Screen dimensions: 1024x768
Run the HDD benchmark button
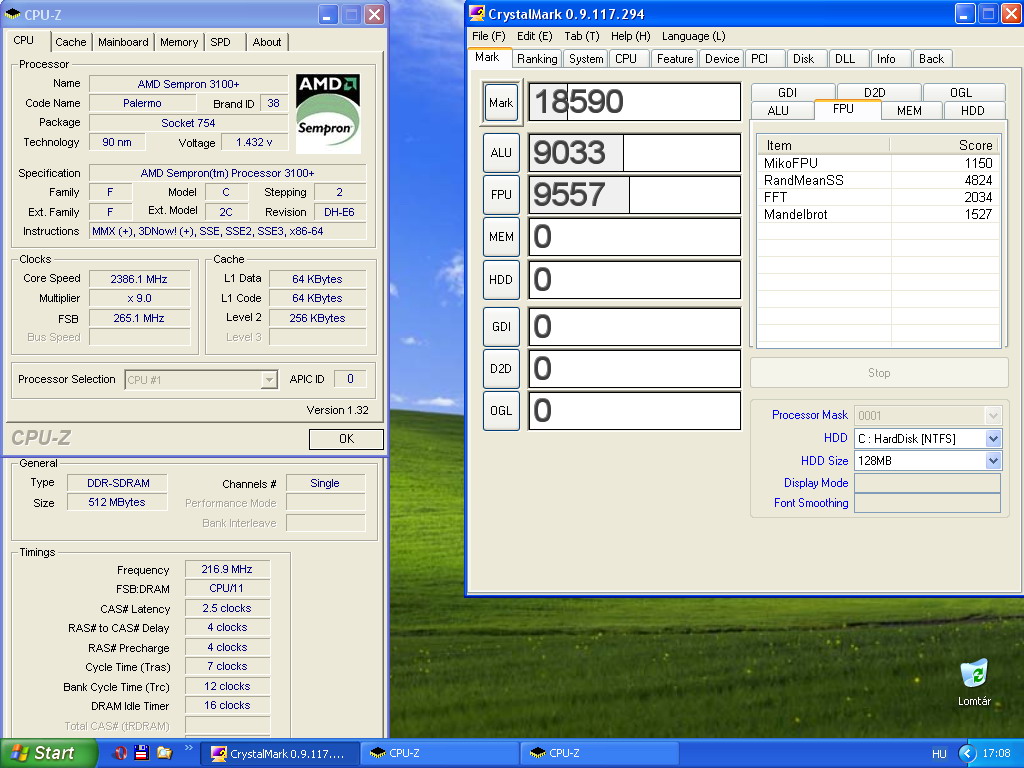[x=501, y=280]
